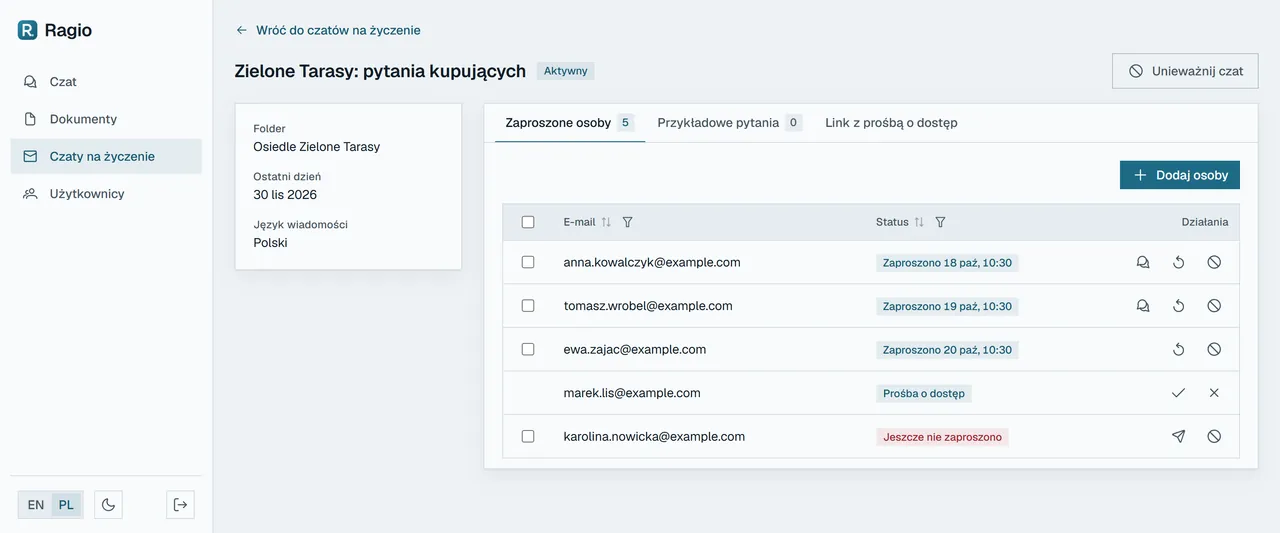The width and height of the screenshot is (1280, 533).
Task: Click the Działania column header
Action: [x=1205, y=222]
